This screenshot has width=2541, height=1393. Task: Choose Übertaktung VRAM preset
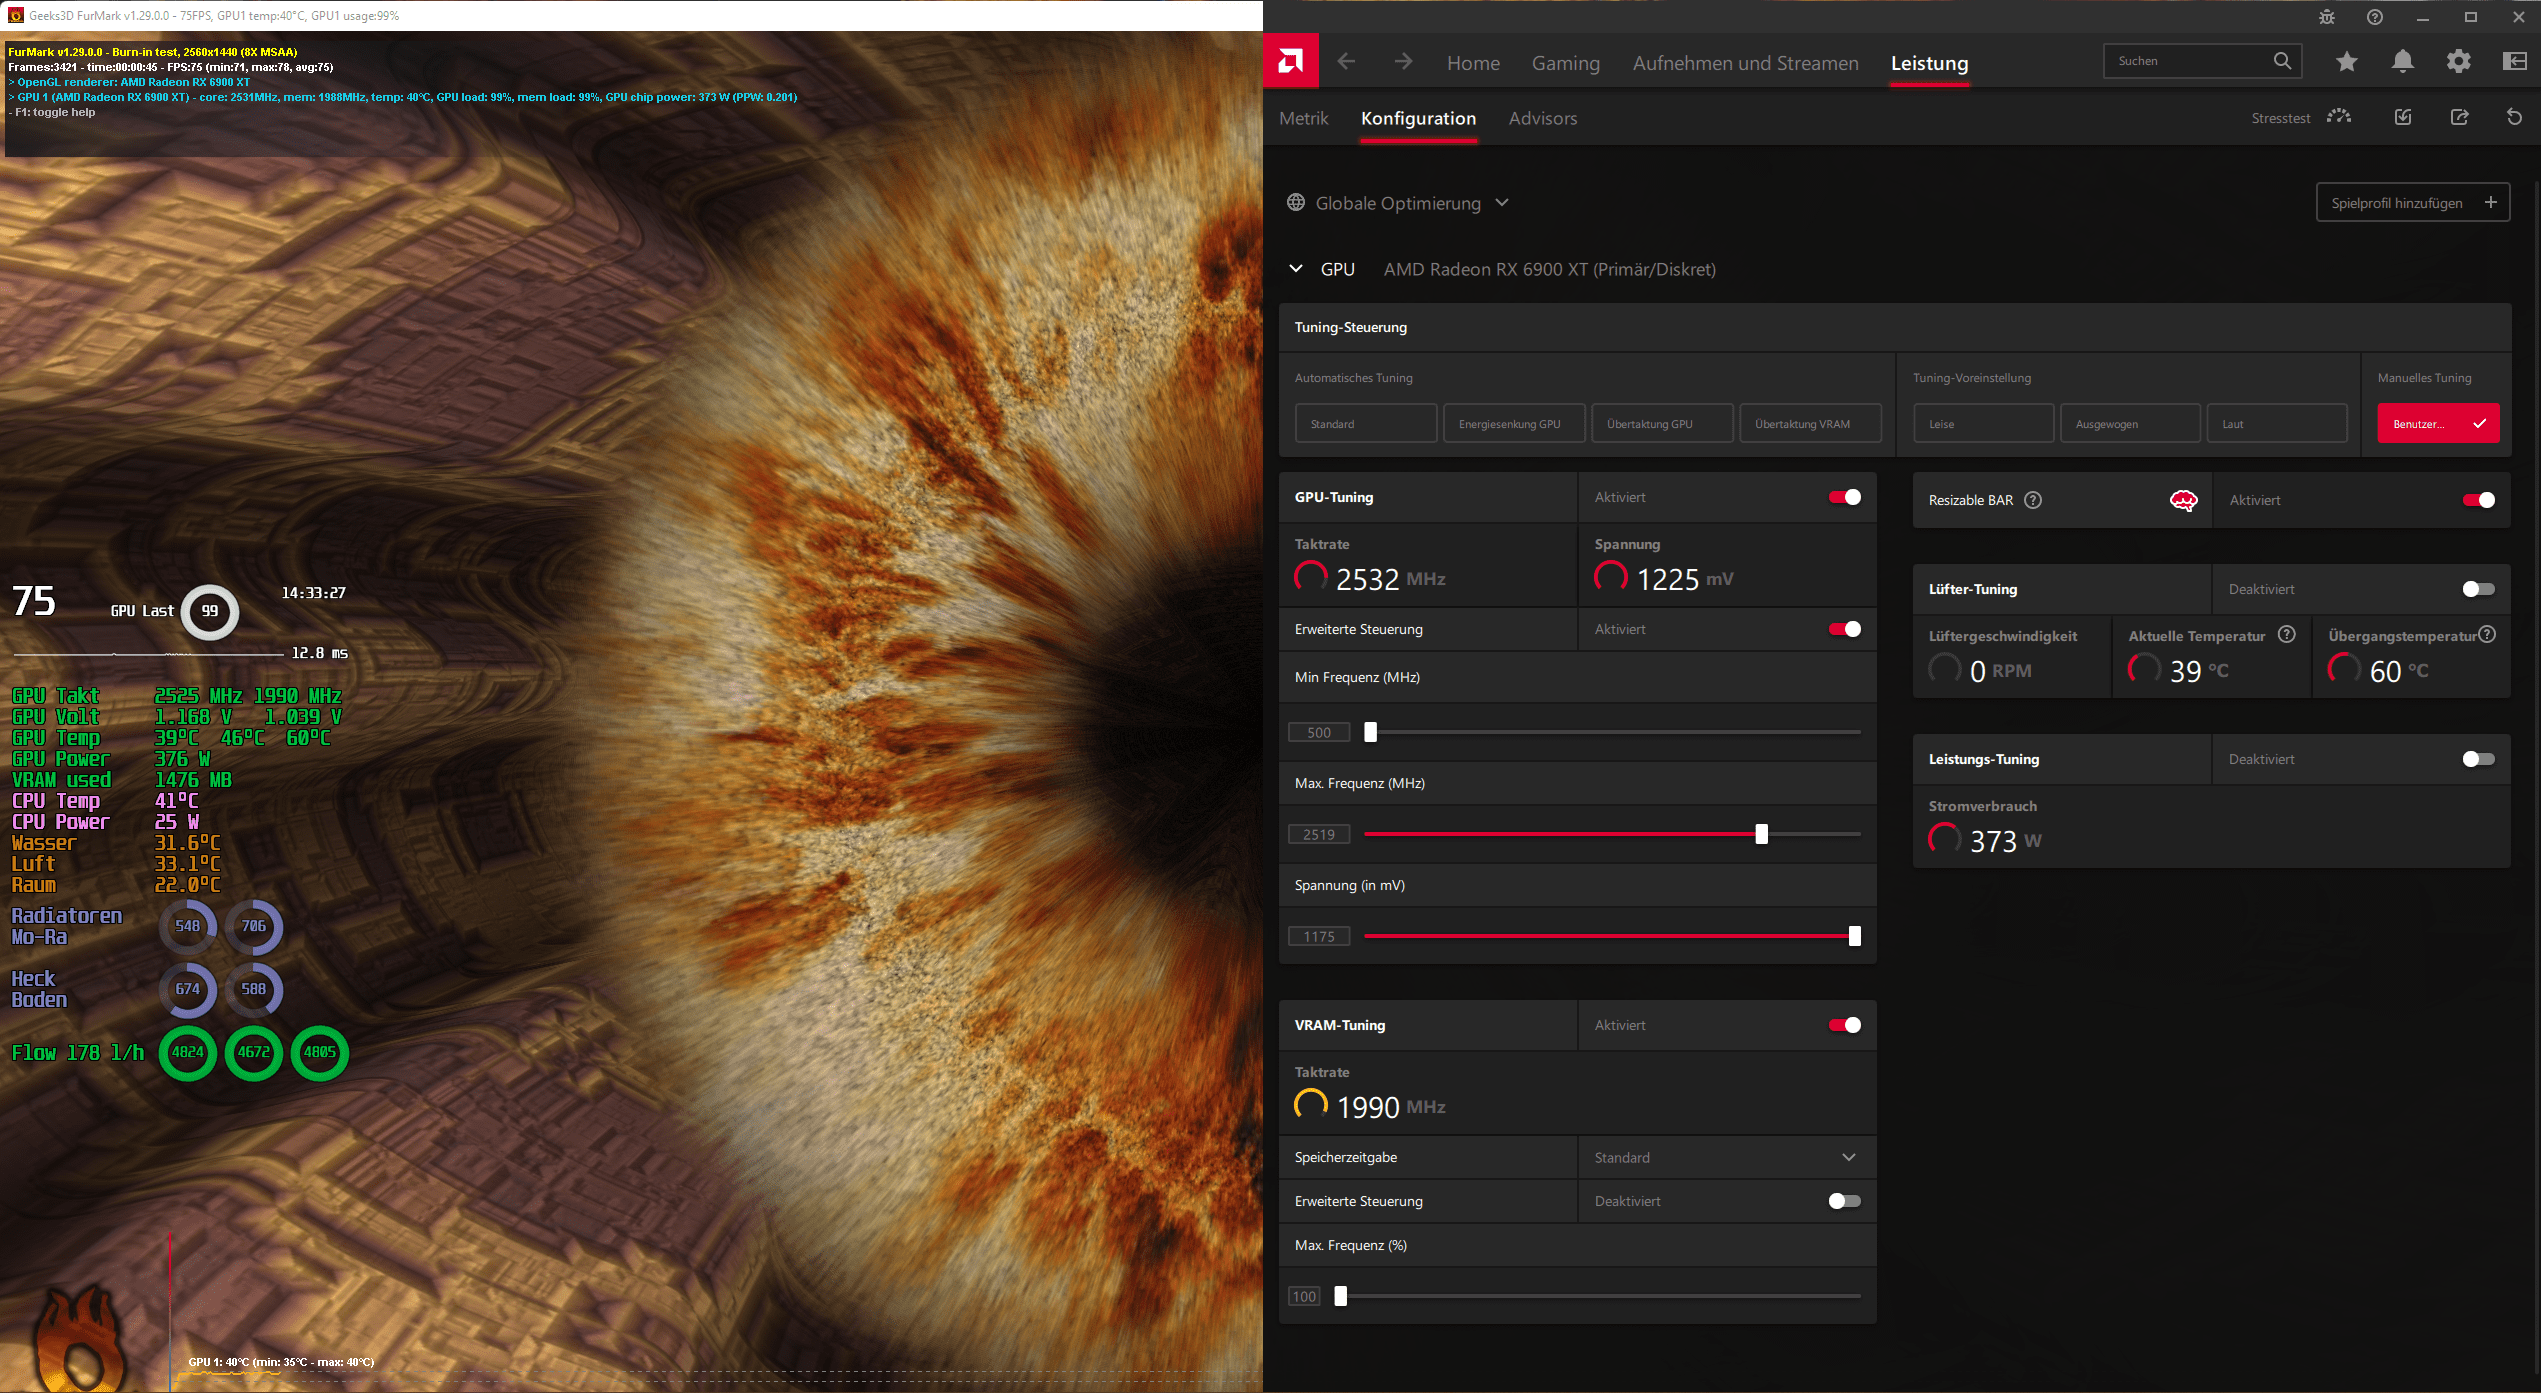tap(1810, 424)
